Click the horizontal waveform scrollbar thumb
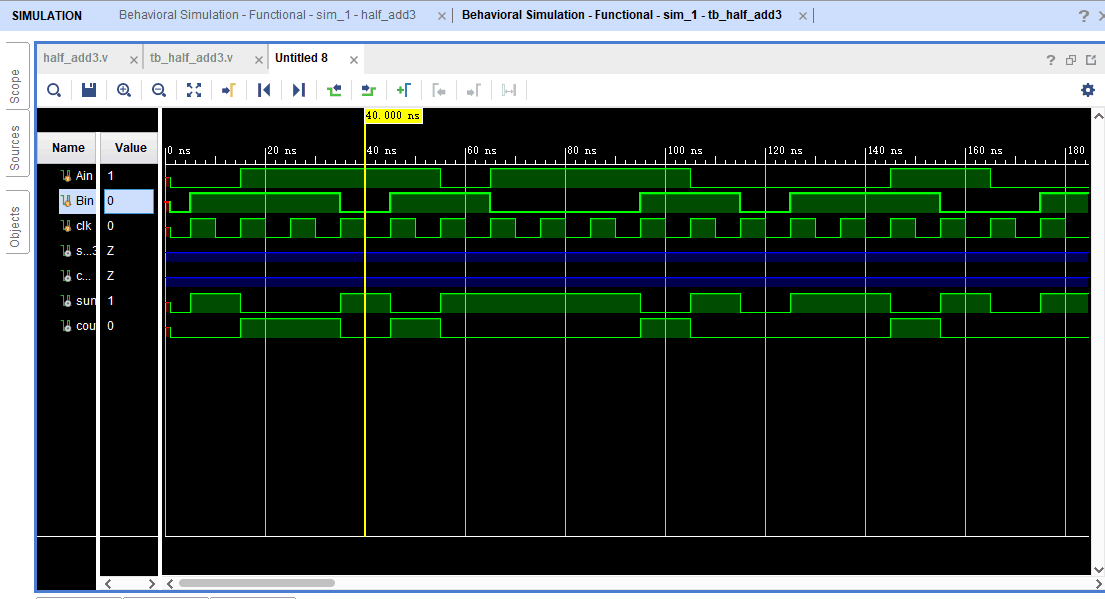This screenshot has height=599, width=1105. [x=257, y=583]
